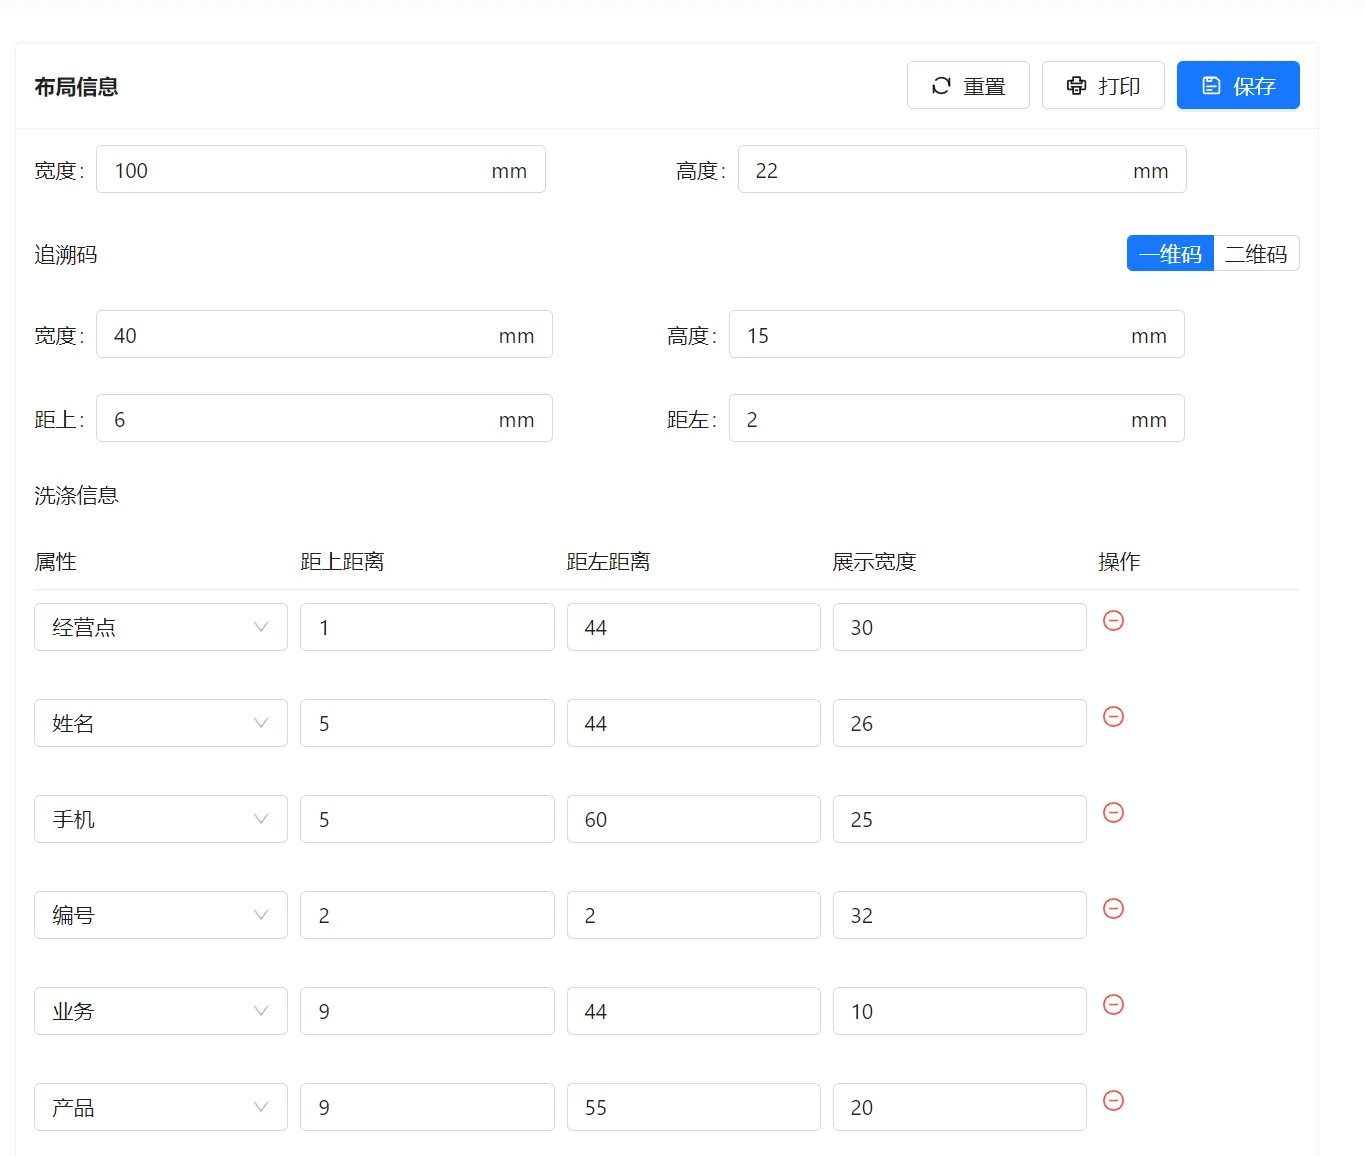
Task: Click the 距左距离 column header
Action: (608, 562)
